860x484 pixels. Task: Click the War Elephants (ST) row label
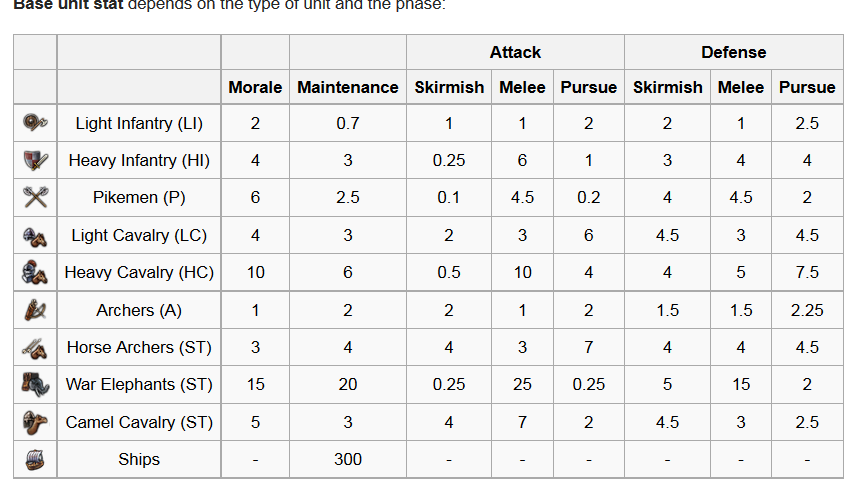point(139,385)
